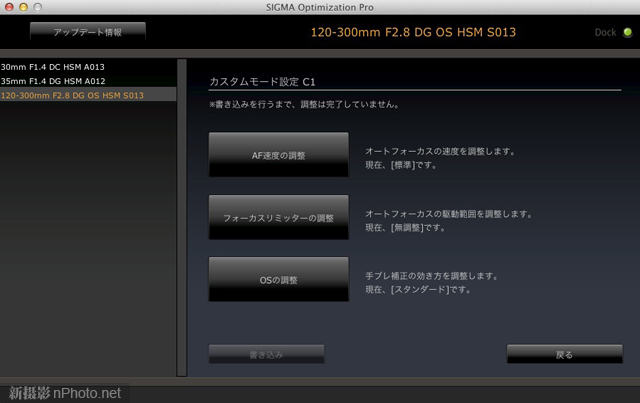Click the 書き込み write button
This screenshot has width=640, height=403.
[x=267, y=354]
